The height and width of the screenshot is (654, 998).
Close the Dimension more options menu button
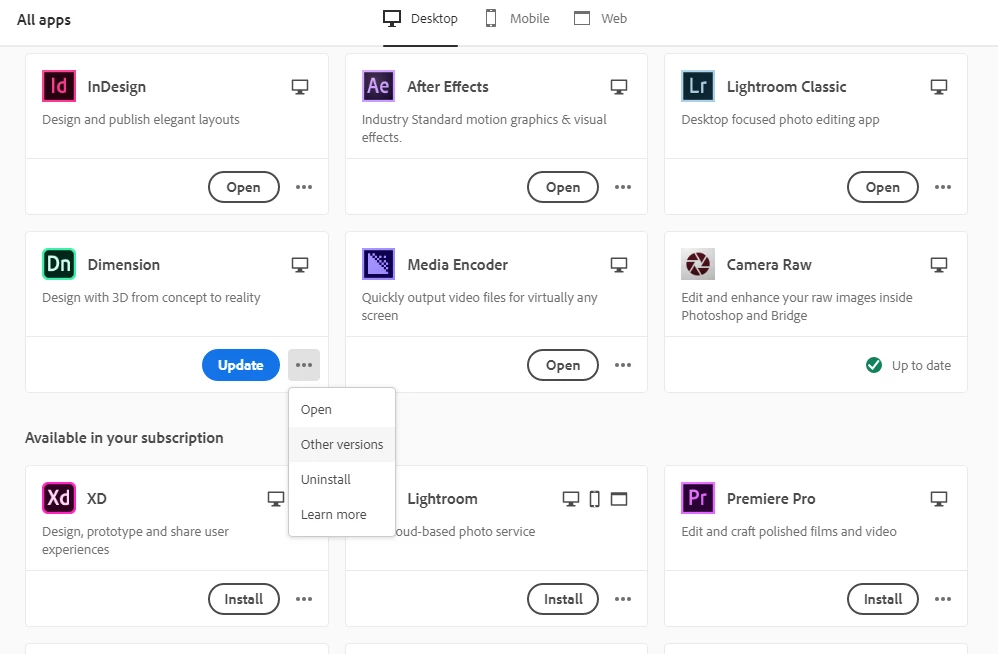(x=304, y=365)
